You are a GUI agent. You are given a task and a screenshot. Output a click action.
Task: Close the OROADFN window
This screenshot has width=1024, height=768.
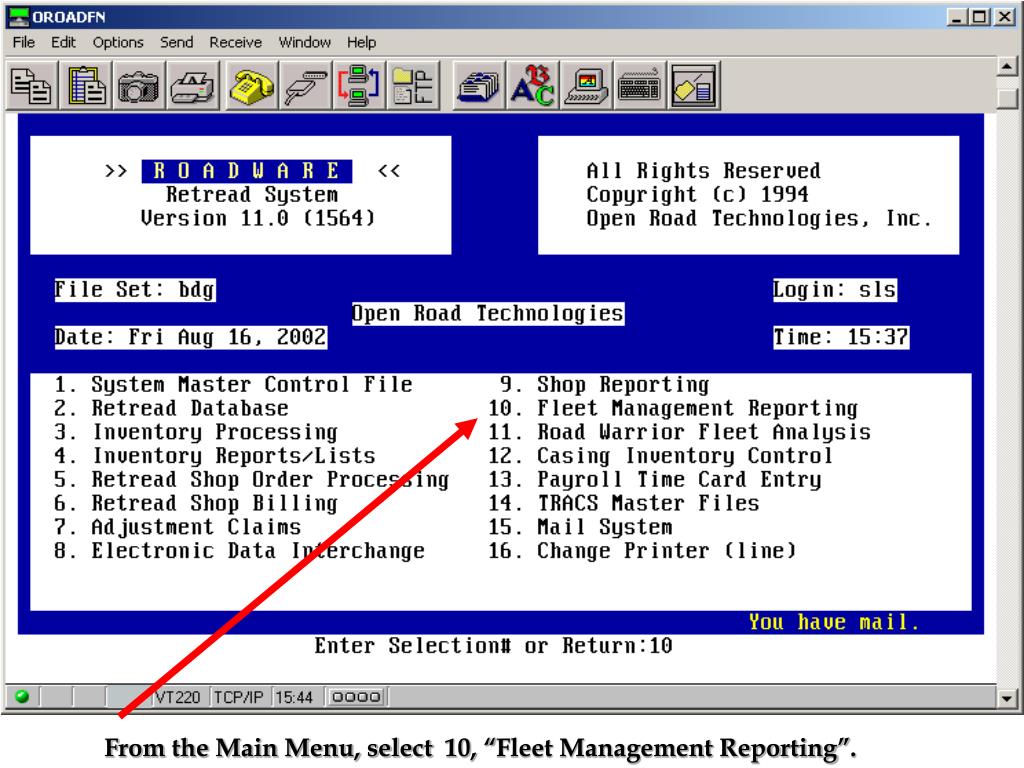coord(1004,17)
